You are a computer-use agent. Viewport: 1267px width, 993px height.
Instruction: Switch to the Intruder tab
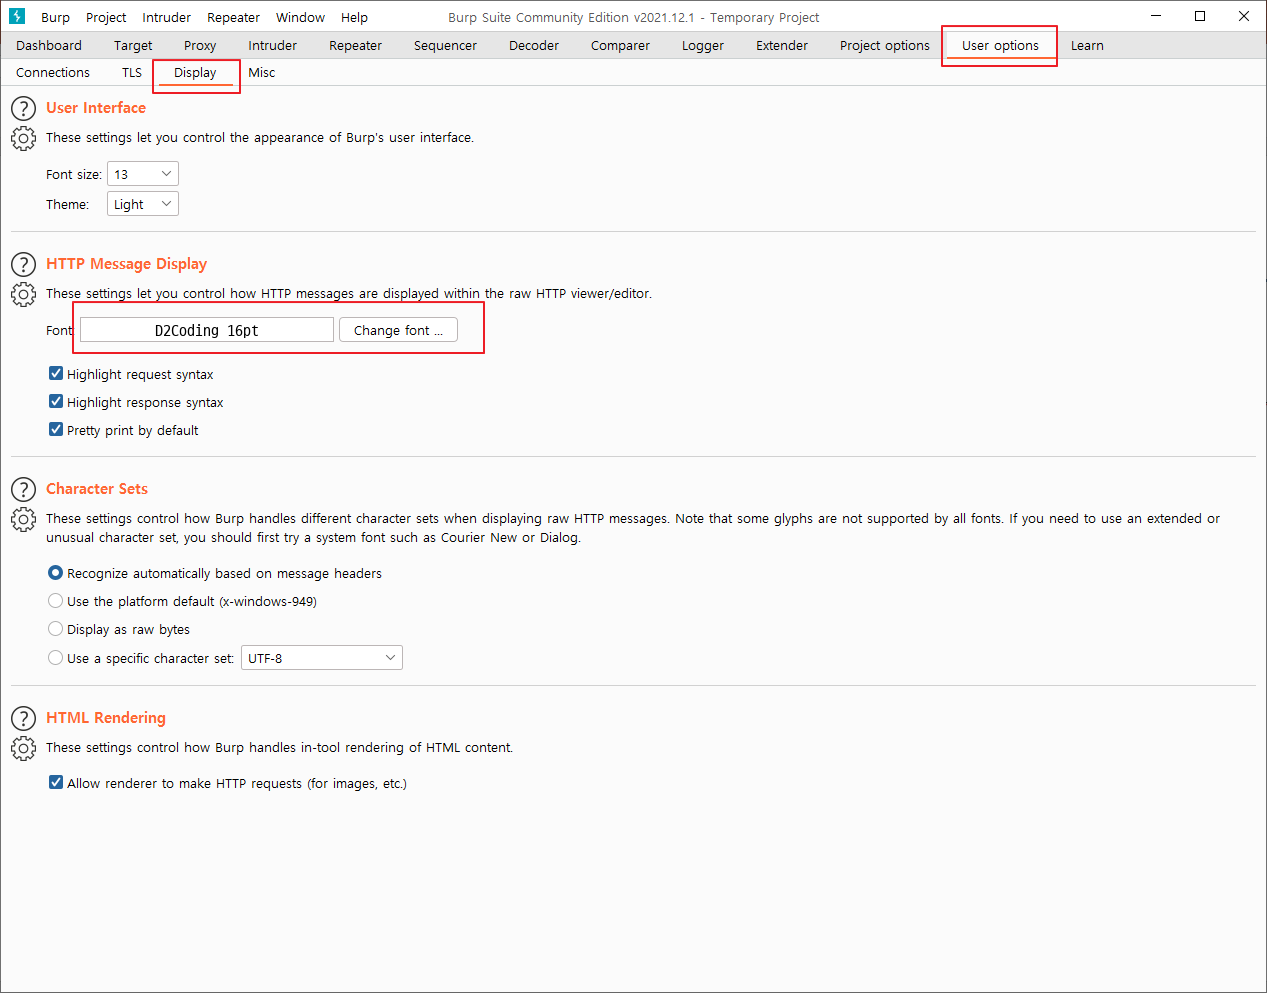click(273, 45)
